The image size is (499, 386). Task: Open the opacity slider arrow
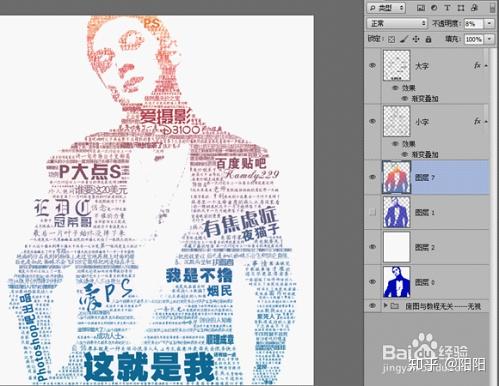(x=489, y=23)
